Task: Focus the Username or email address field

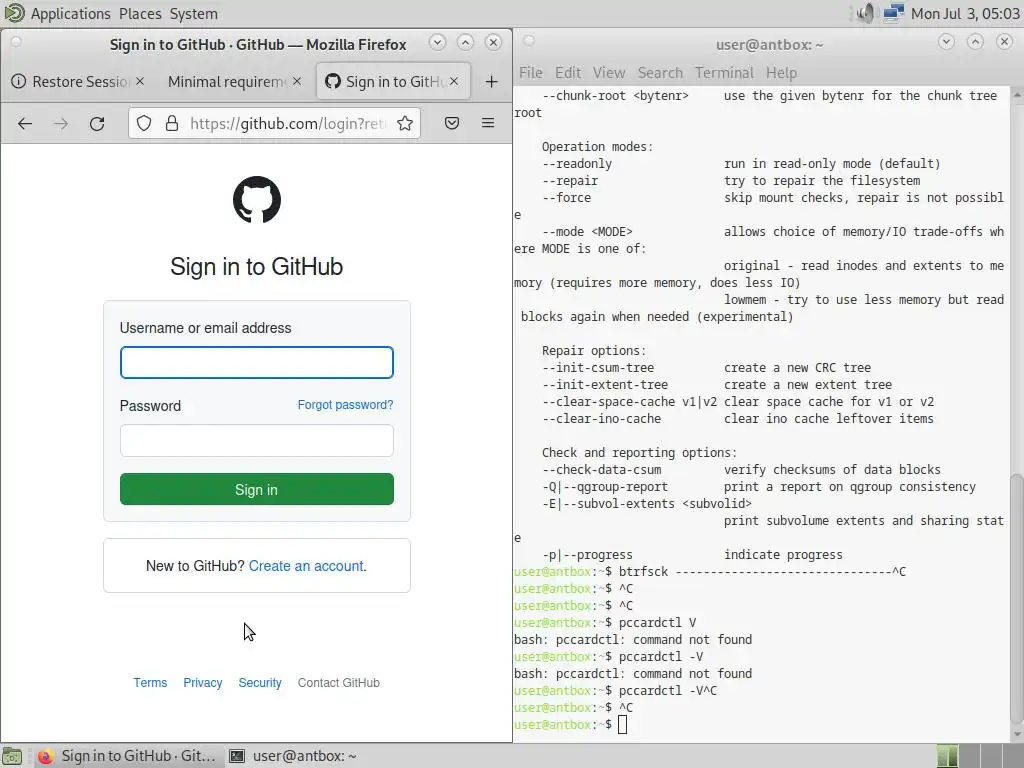Action: point(257,362)
